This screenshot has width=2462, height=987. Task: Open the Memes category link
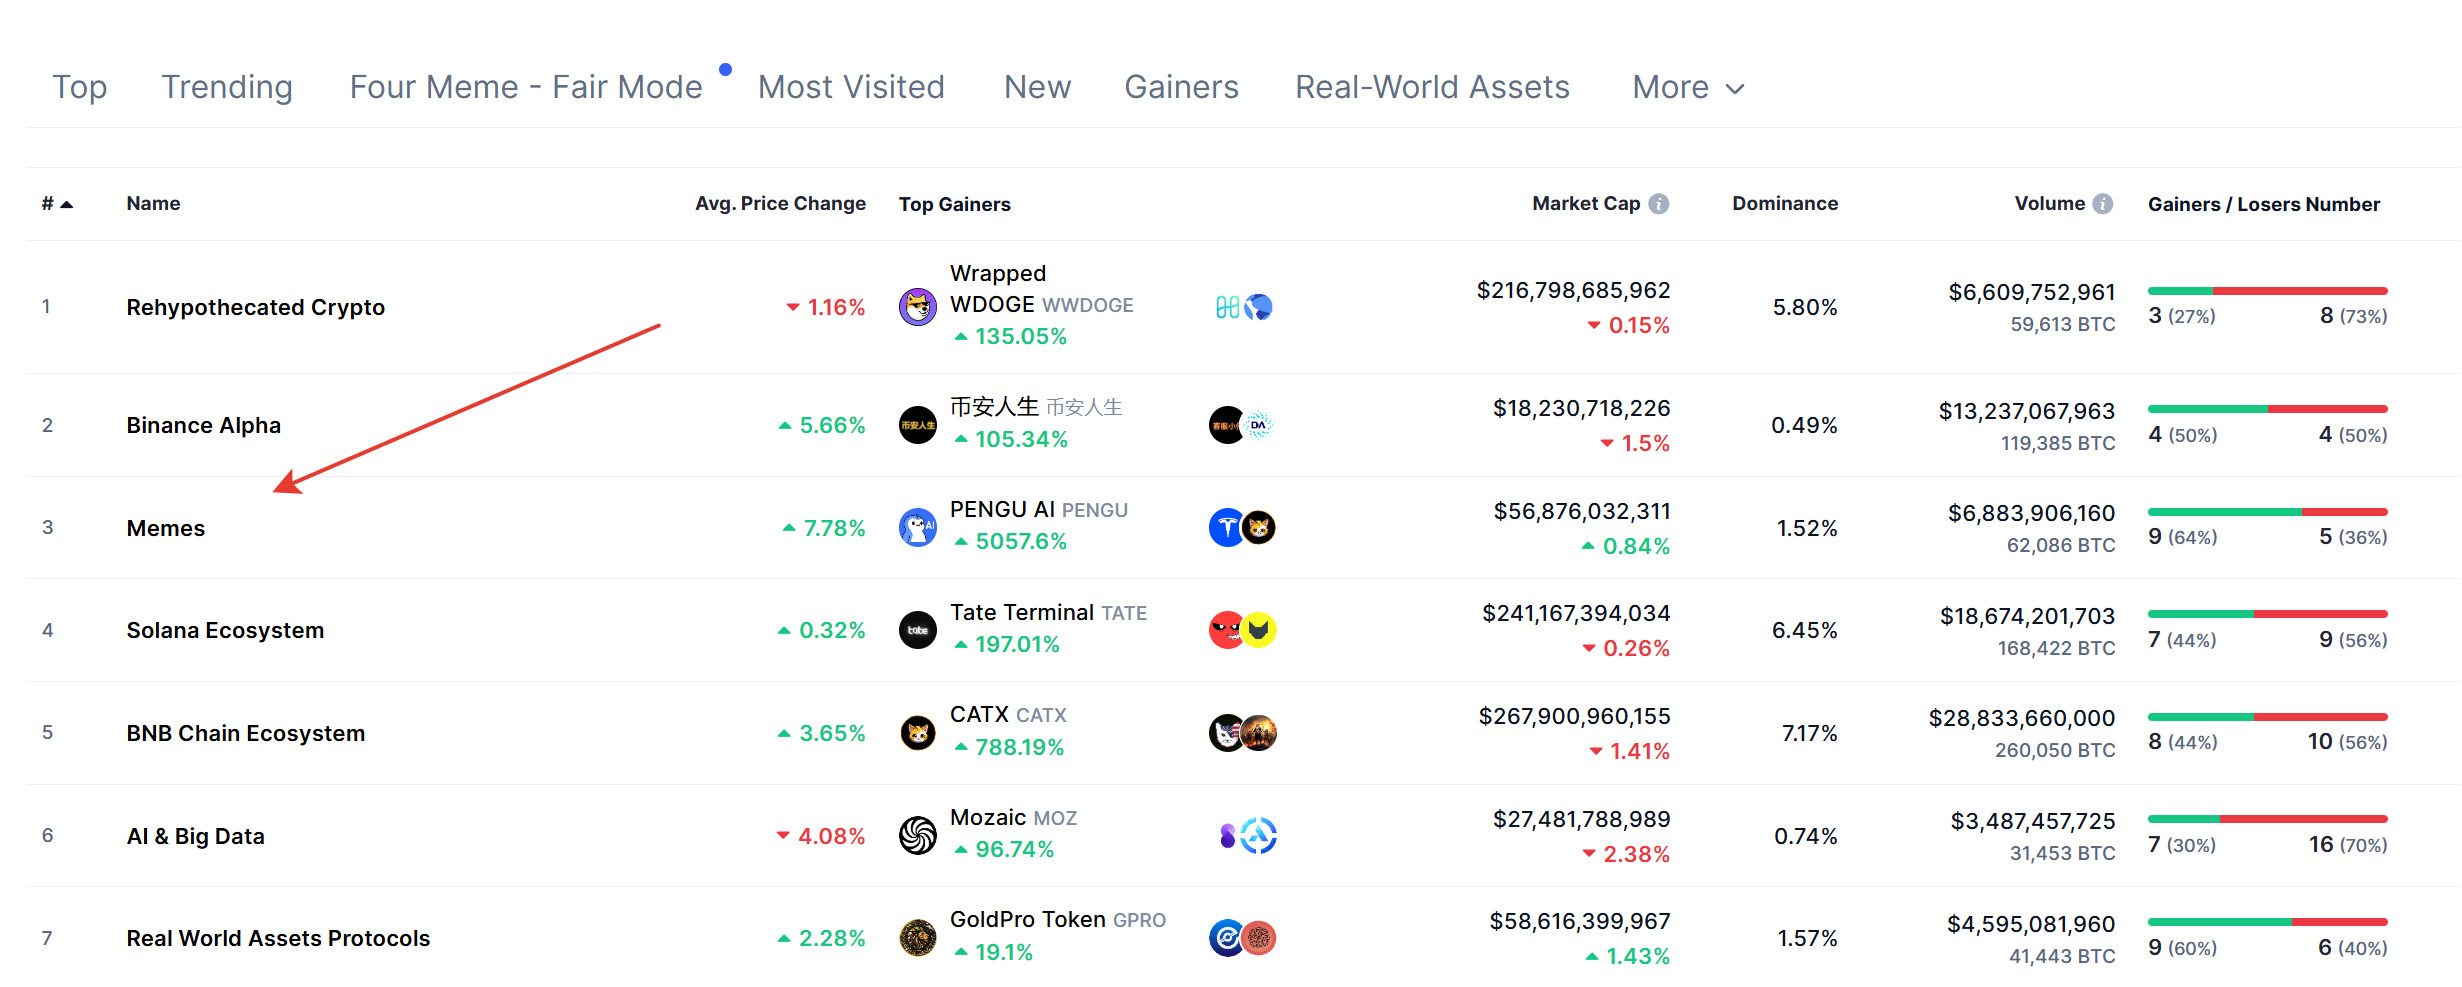pyautogui.click(x=166, y=528)
